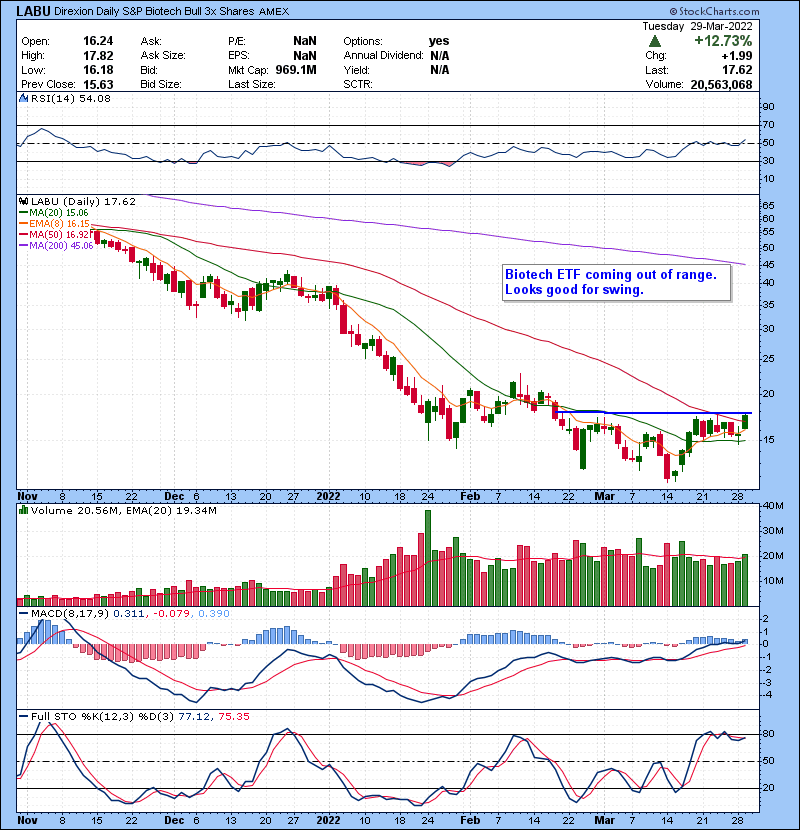Click the Prev Close value 15.63

click(x=98, y=85)
